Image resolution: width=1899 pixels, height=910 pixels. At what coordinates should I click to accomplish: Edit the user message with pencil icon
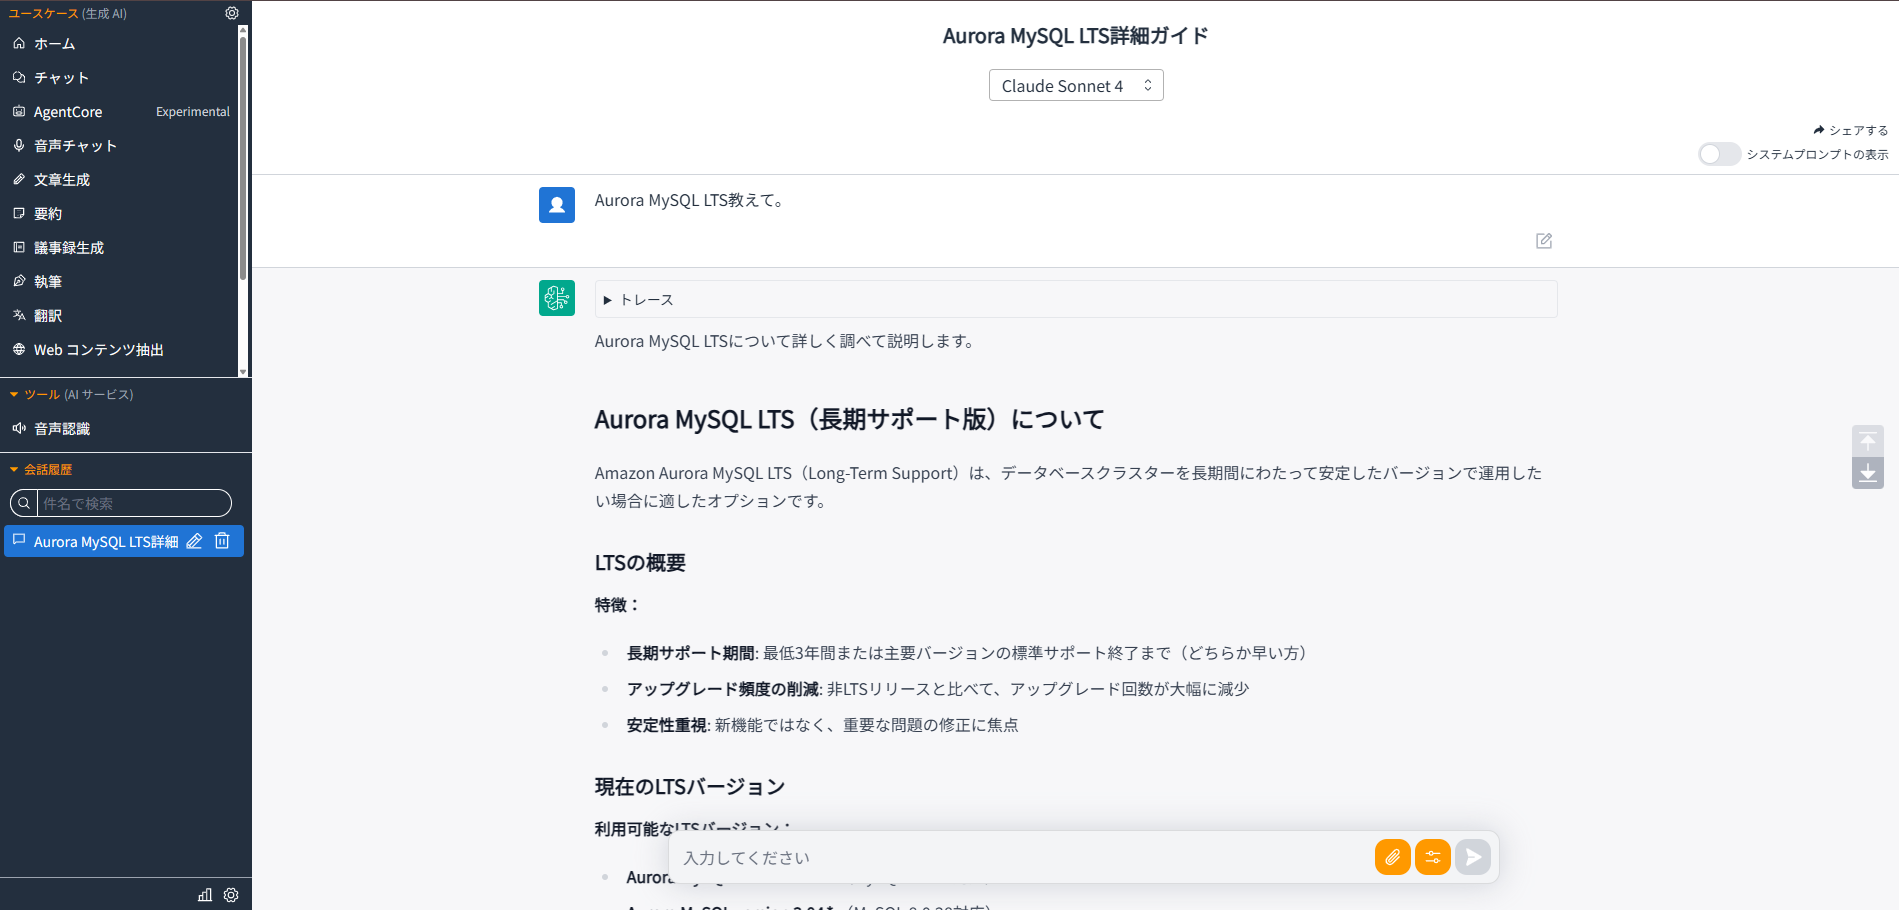1544,241
